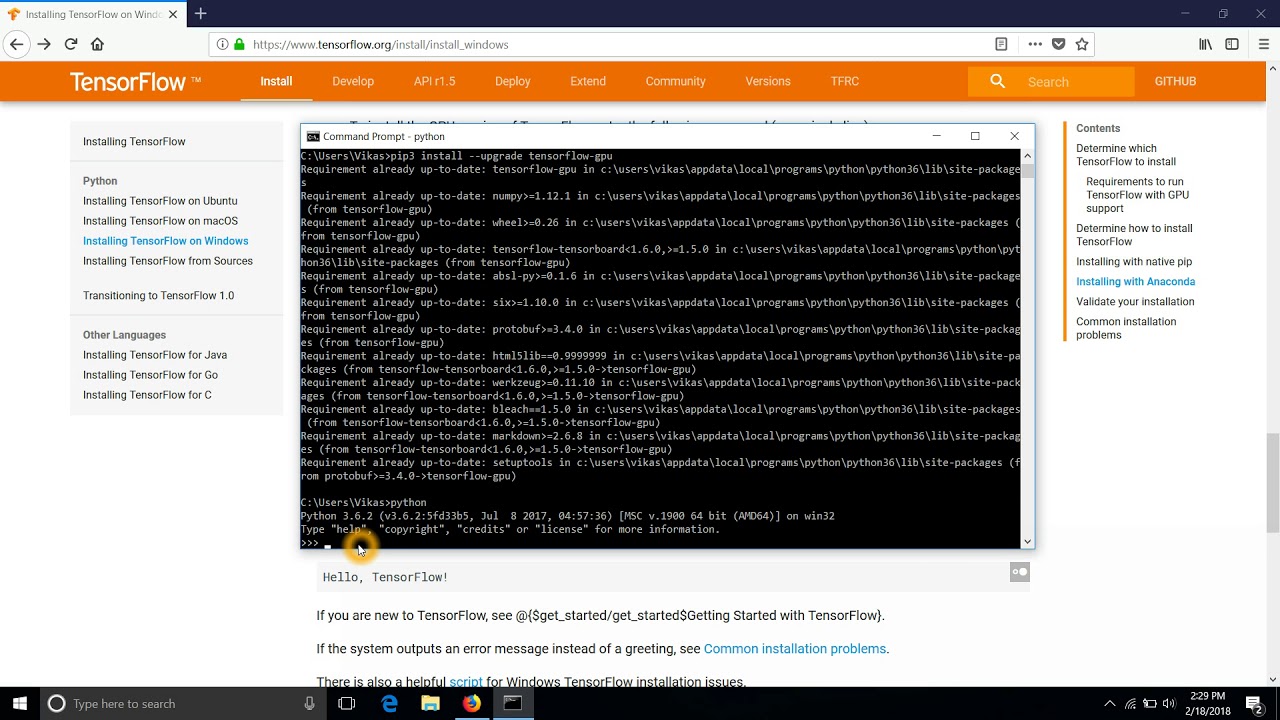Open page actions three-dot menu
The image size is (1280, 720).
[1035, 44]
